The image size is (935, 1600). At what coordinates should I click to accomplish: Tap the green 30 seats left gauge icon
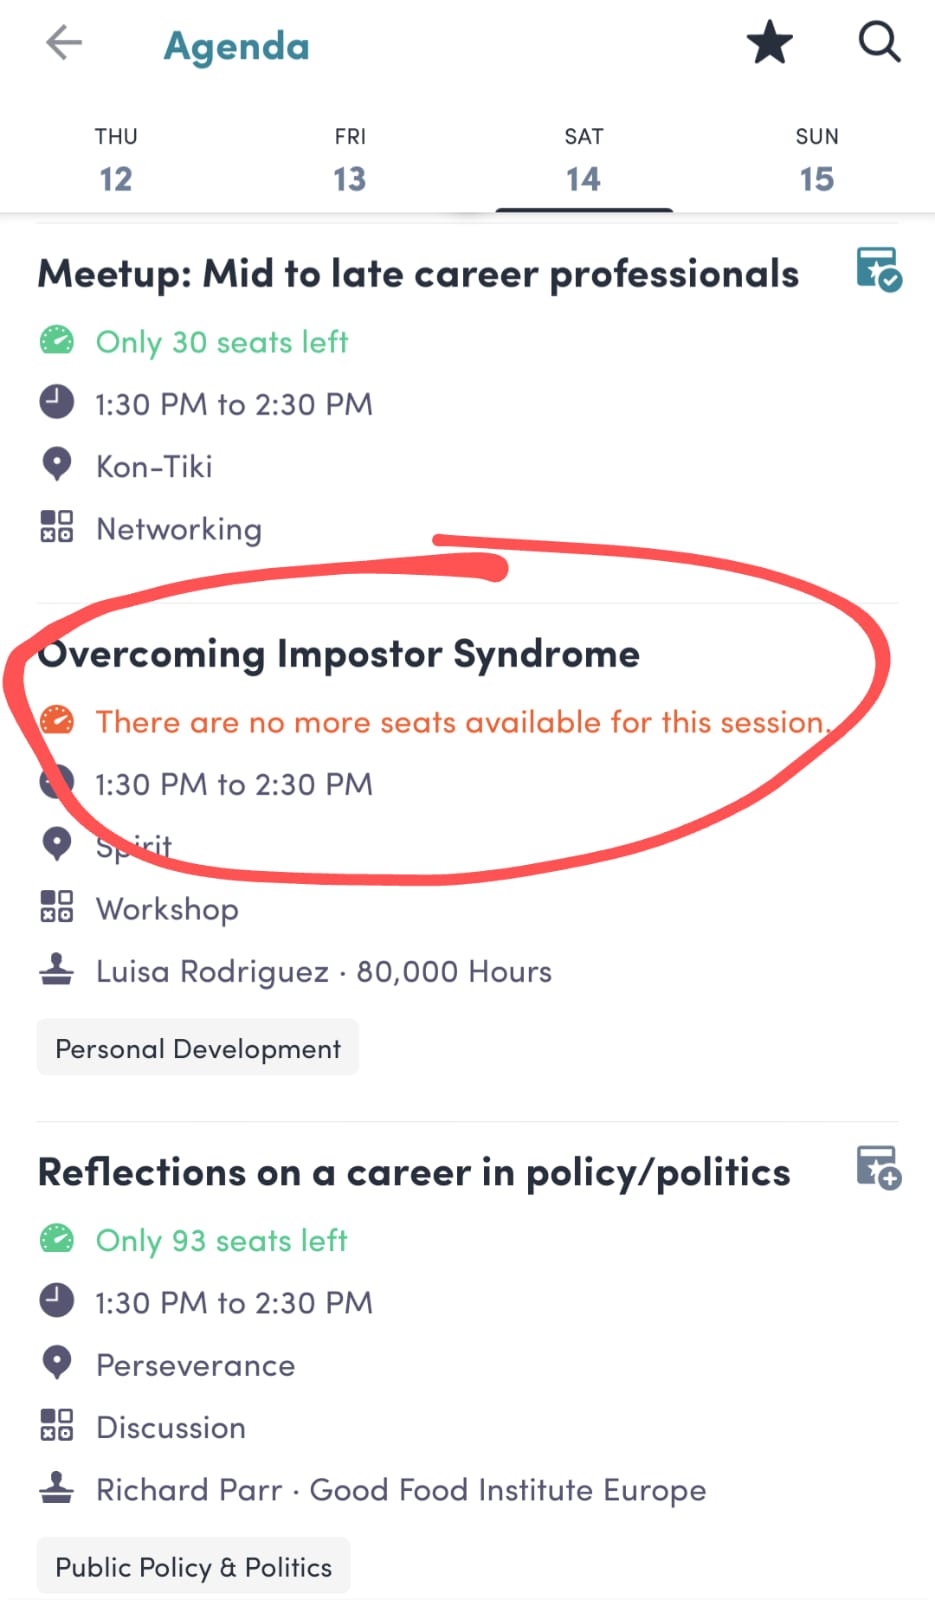pyautogui.click(x=56, y=341)
